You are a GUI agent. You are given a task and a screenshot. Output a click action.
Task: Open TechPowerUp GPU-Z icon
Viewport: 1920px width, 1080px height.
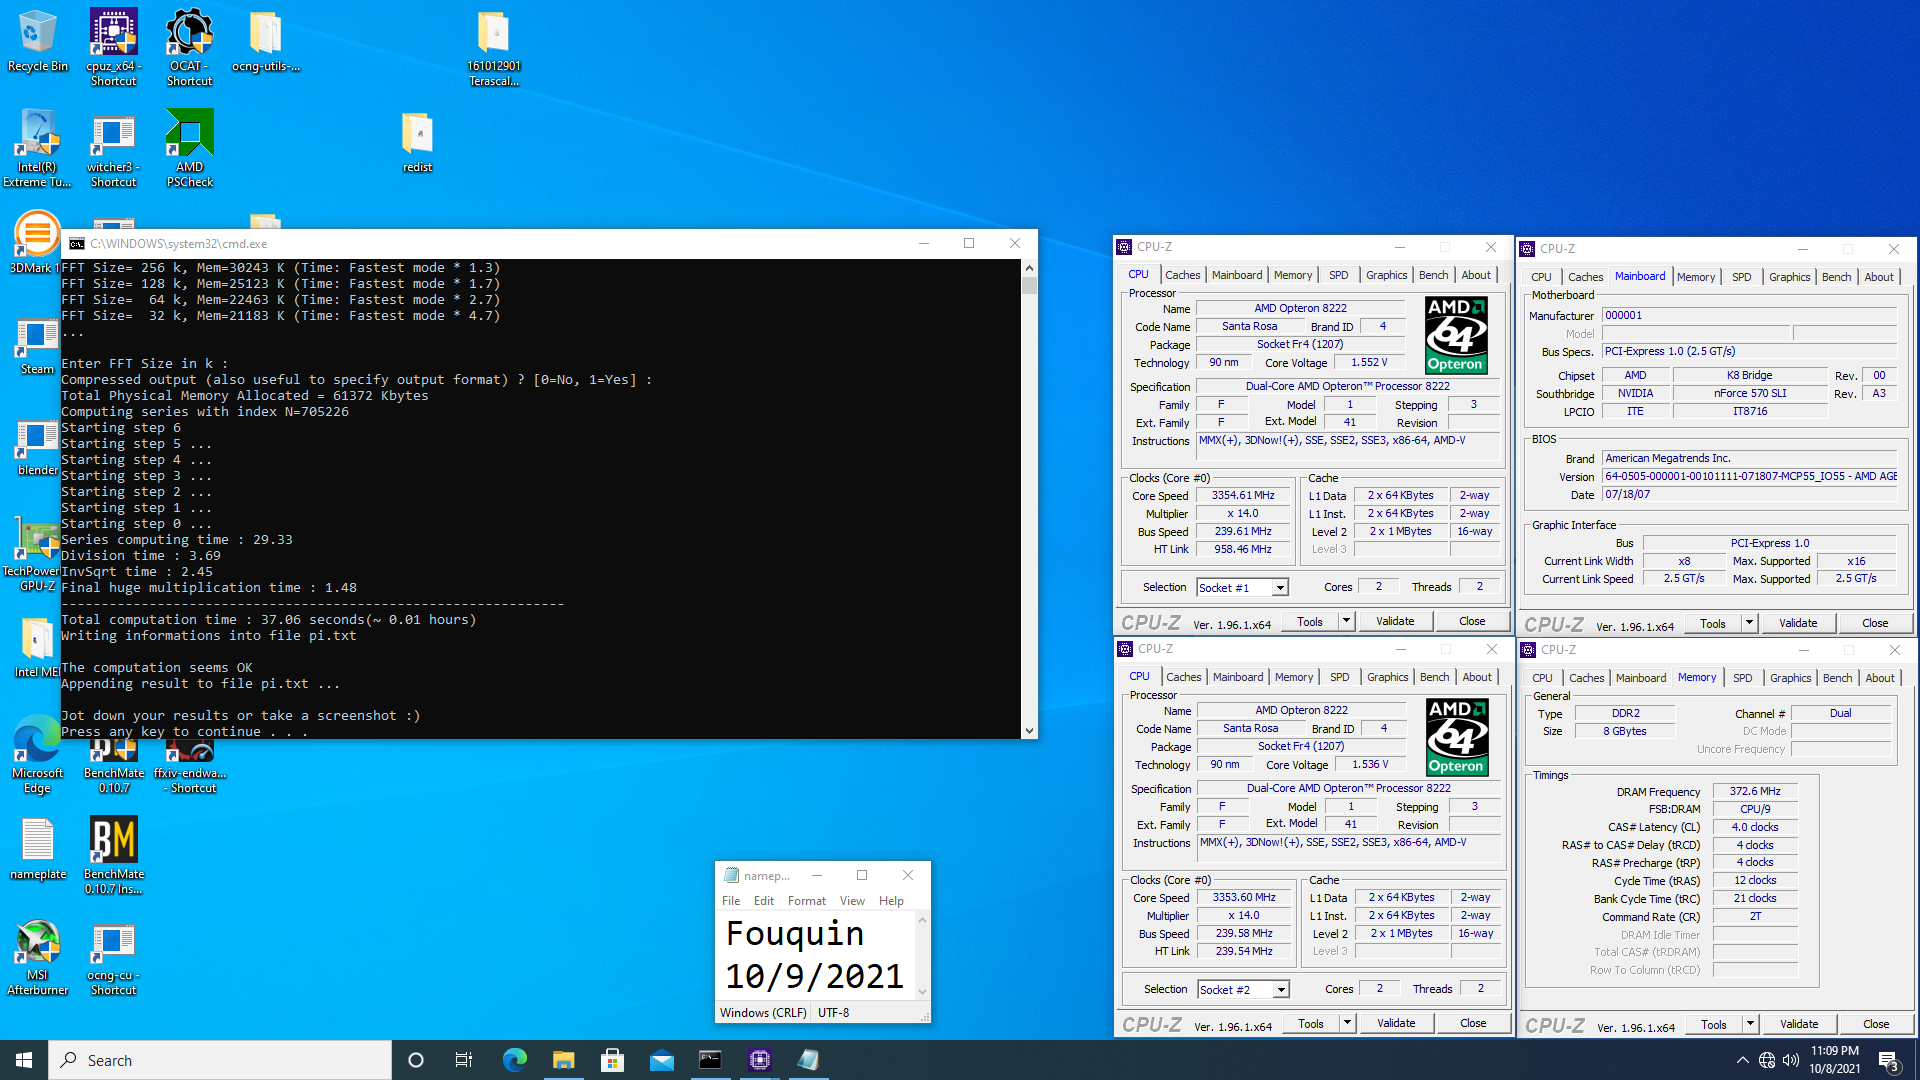(36, 555)
